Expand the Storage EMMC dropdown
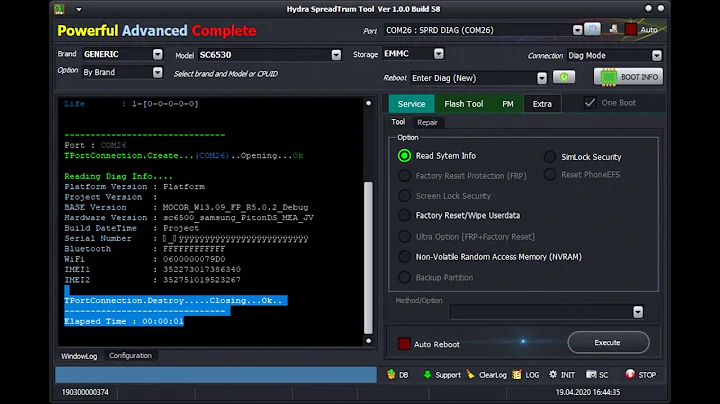This screenshot has width=720, height=404. pyautogui.click(x=439, y=54)
